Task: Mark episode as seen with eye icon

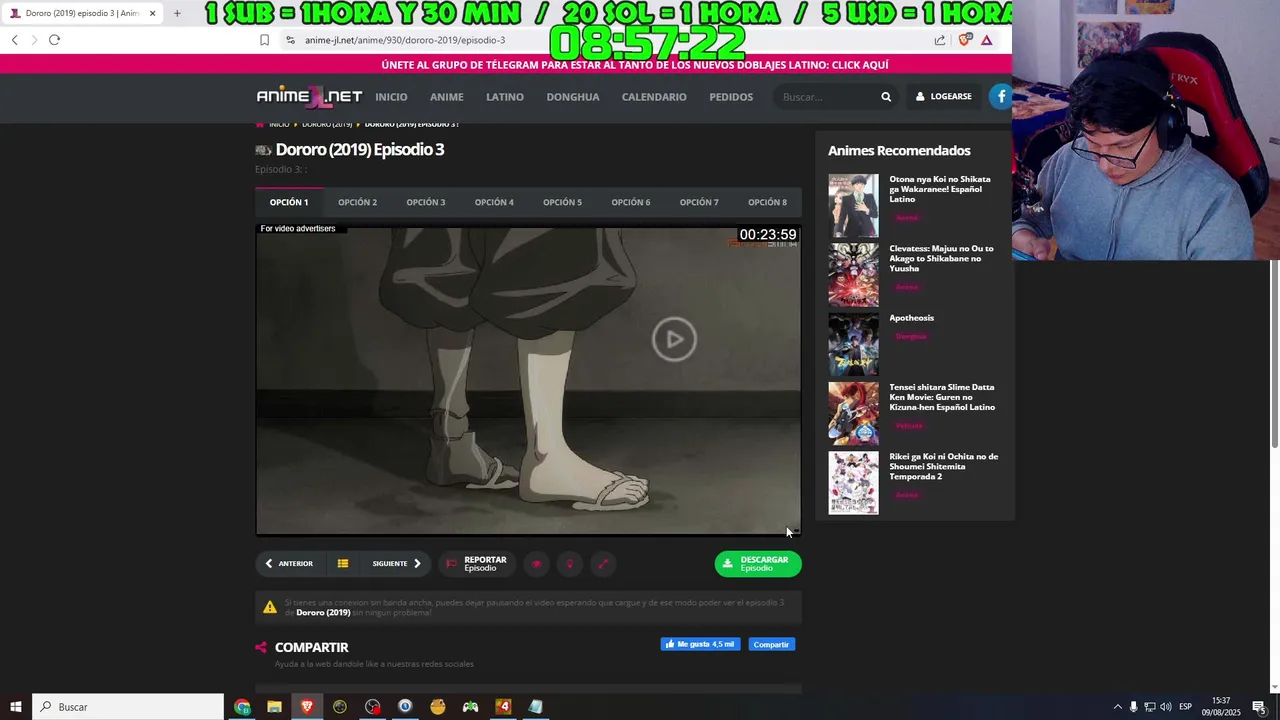Action: (536, 564)
